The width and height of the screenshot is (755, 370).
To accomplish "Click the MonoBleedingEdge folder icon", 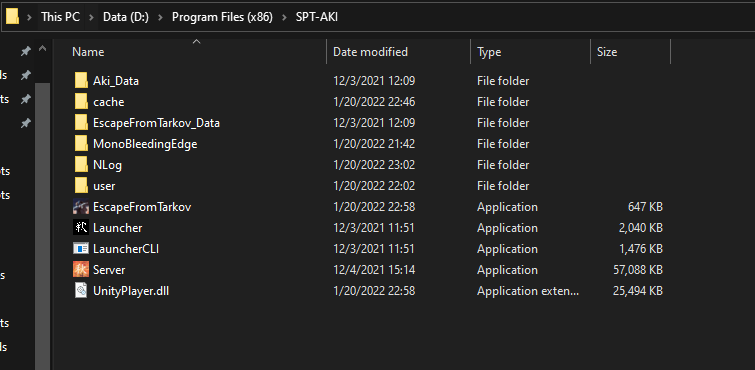I will pyautogui.click(x=81, y=144).
